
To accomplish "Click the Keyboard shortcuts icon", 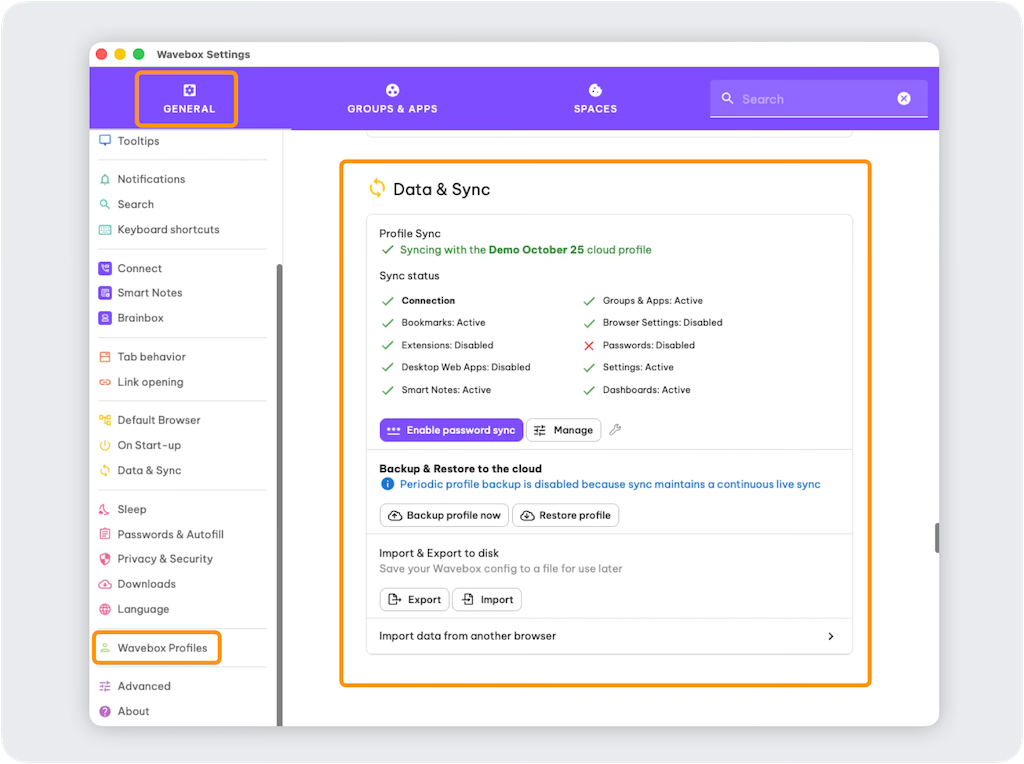I will tap(105, 229).
